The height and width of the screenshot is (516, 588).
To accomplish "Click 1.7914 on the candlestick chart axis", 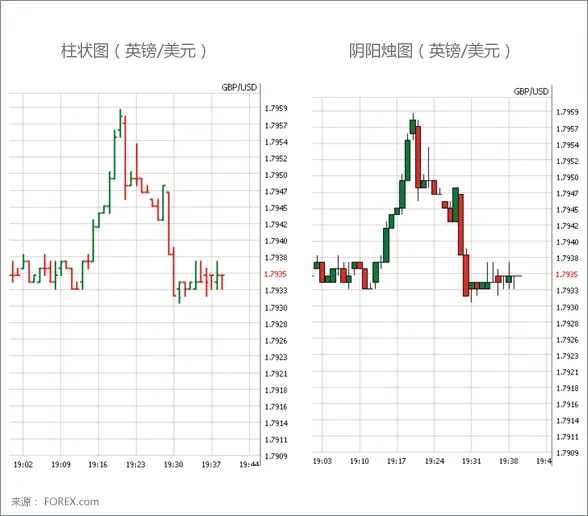I will point(567,421).
